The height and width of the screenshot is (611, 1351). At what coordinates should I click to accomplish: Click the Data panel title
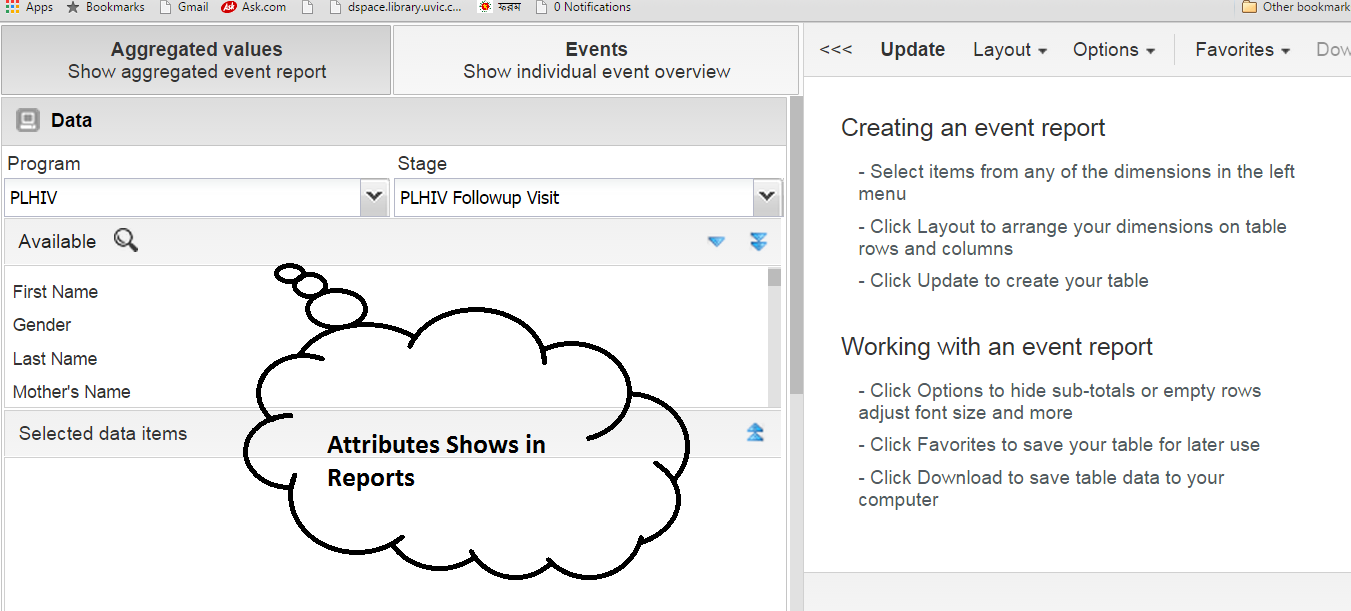(71, 120)
